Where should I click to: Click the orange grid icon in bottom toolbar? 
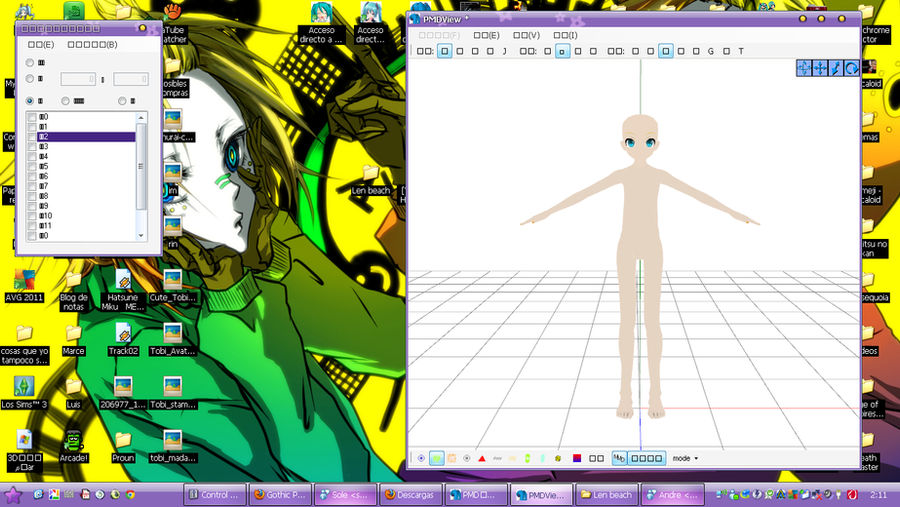pos(452,458)
